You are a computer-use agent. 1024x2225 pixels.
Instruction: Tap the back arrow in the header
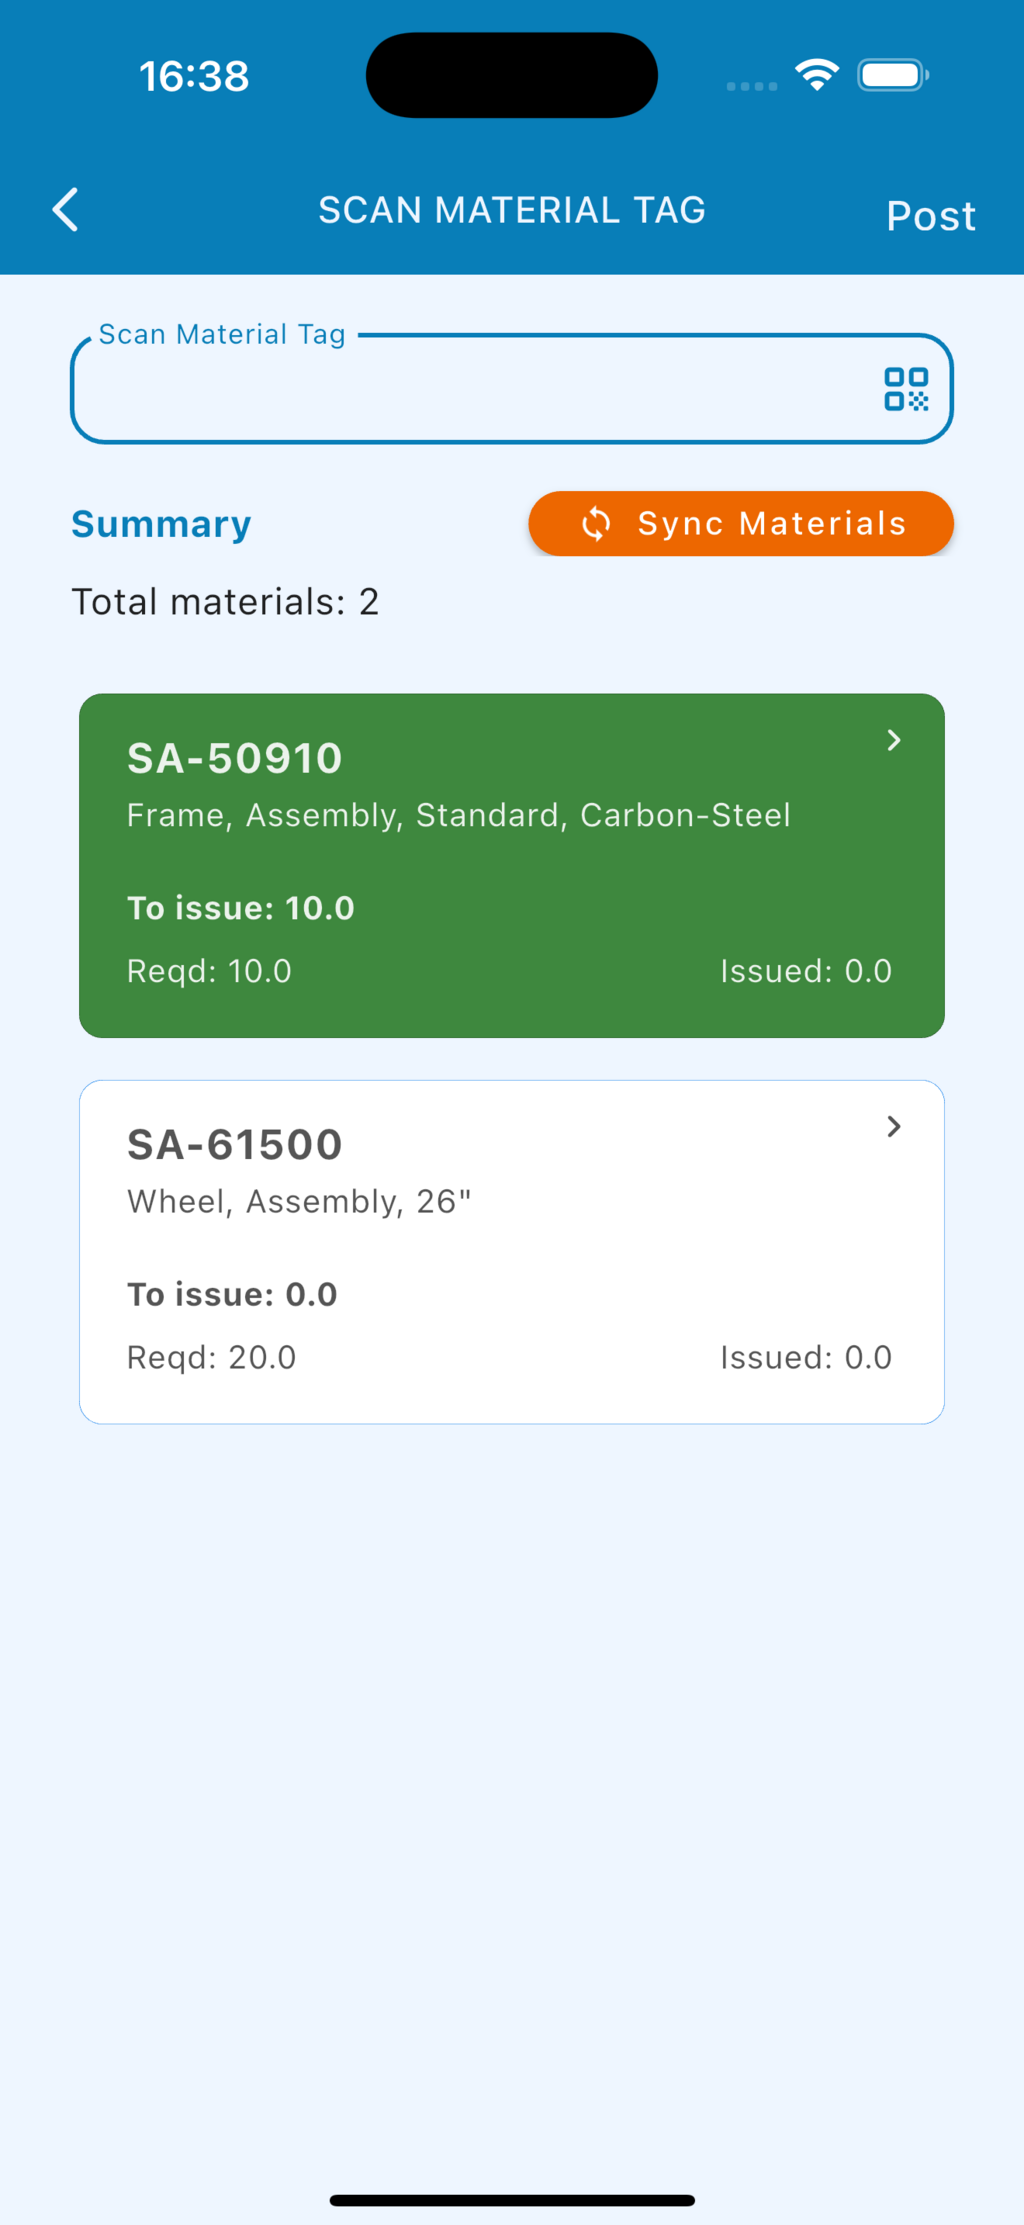[x=66, y=210]
